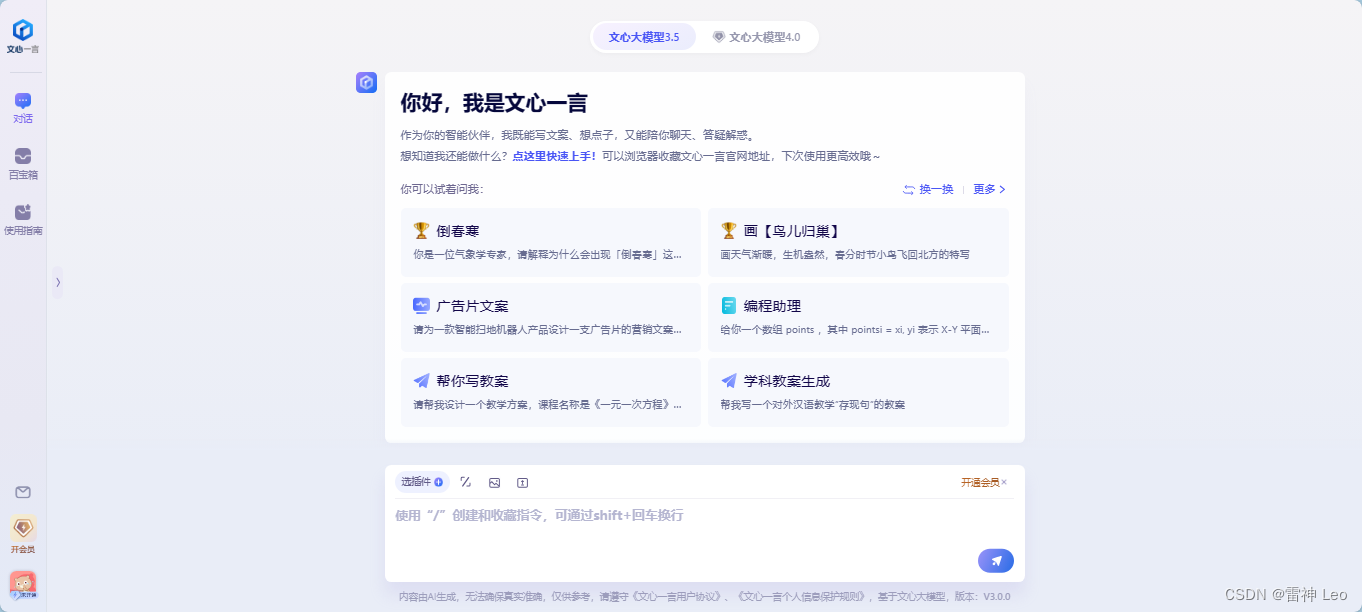The height and width of the screenshot is (612, 1362).
Task: Click 更多 to see more prompts
Action: tap(989, 189)
